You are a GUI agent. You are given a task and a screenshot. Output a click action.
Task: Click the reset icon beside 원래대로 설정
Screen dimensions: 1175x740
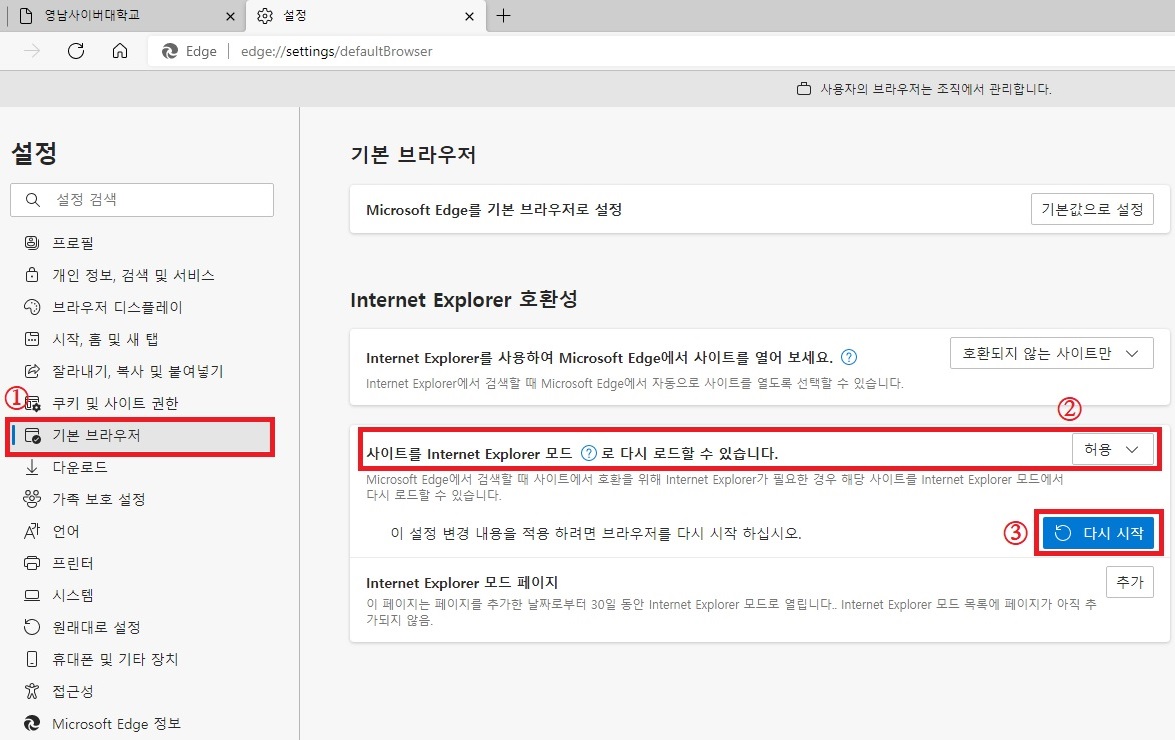31,627
